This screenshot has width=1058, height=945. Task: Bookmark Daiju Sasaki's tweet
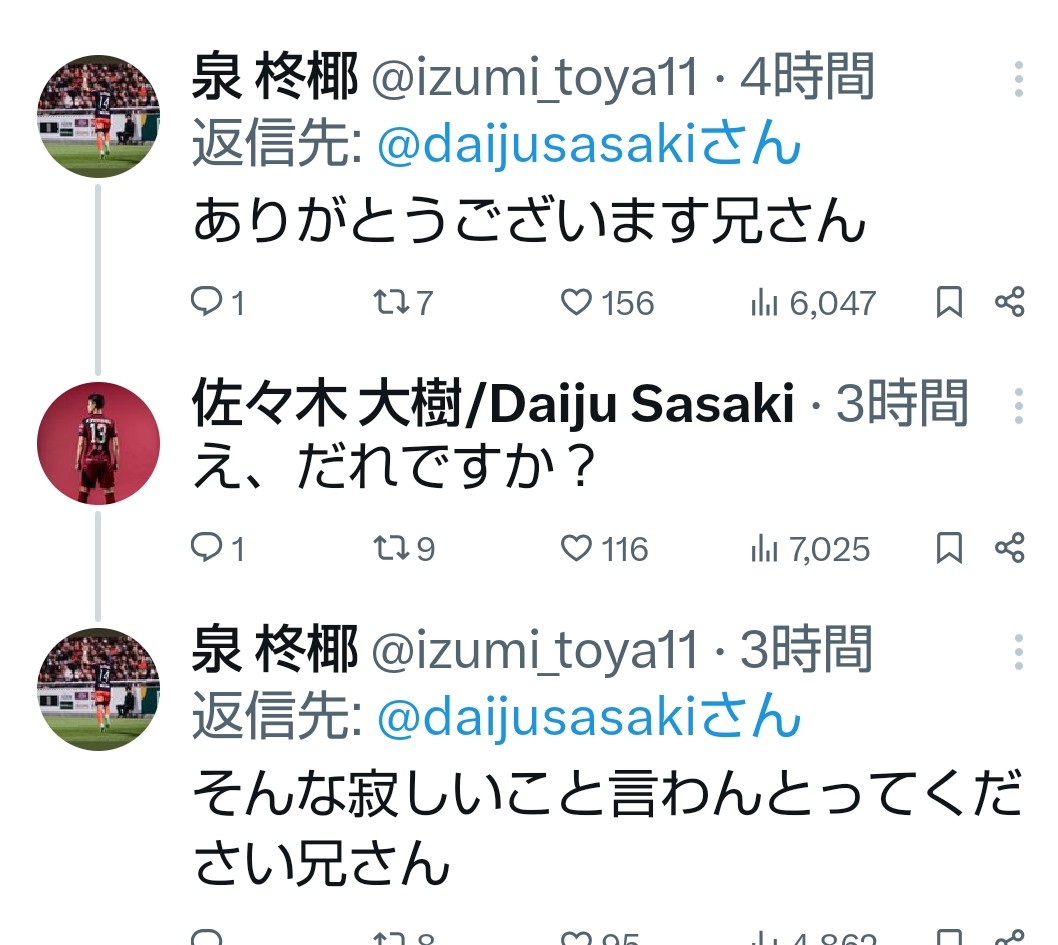[x=948, y=548]
